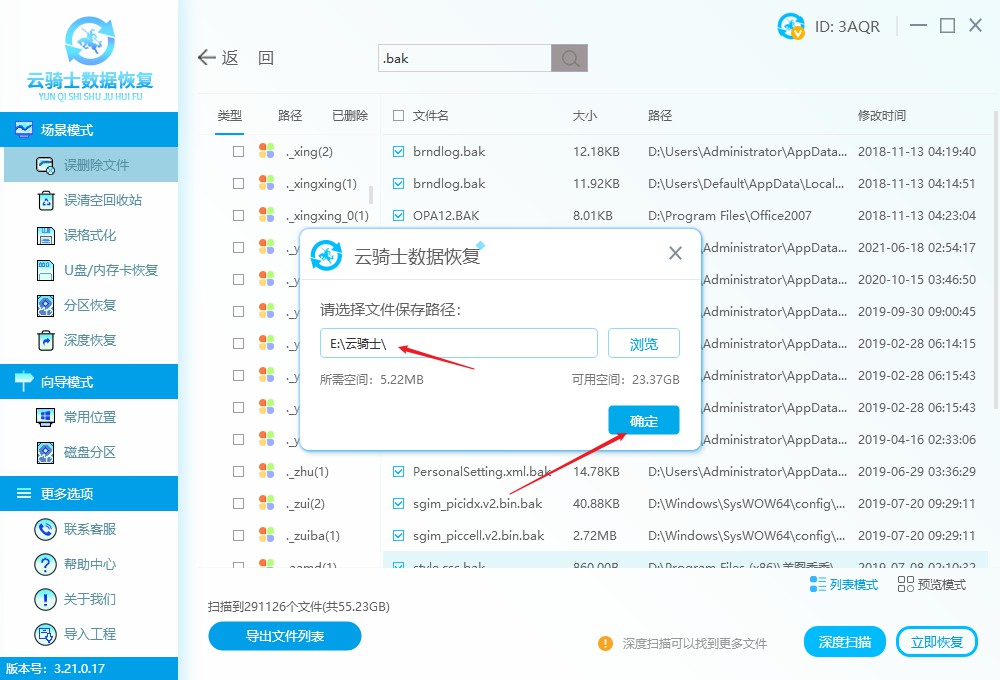Image resolution: width=1000 pixels, height=680 pixels.
Task: Start 深度扫描 deep scan
Action: pyautogui.click(x=844, y=642)
